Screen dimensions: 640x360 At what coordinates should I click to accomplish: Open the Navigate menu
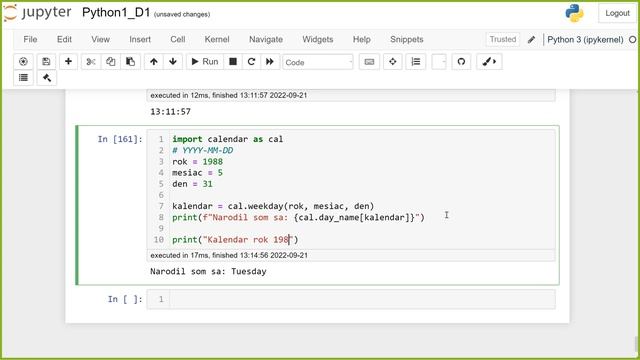tap(266, 40)
